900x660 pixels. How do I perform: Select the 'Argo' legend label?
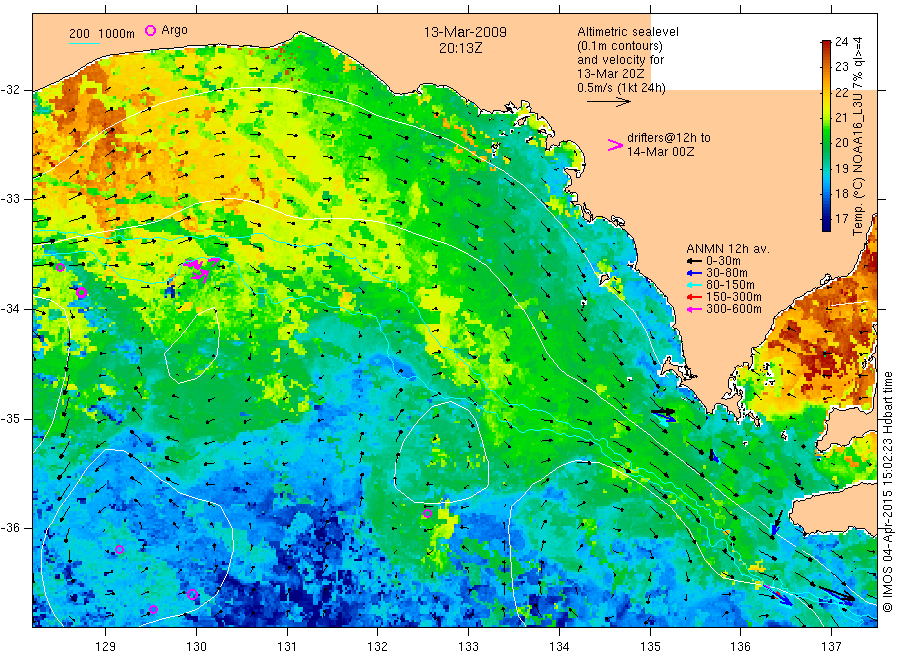point(174,30)
